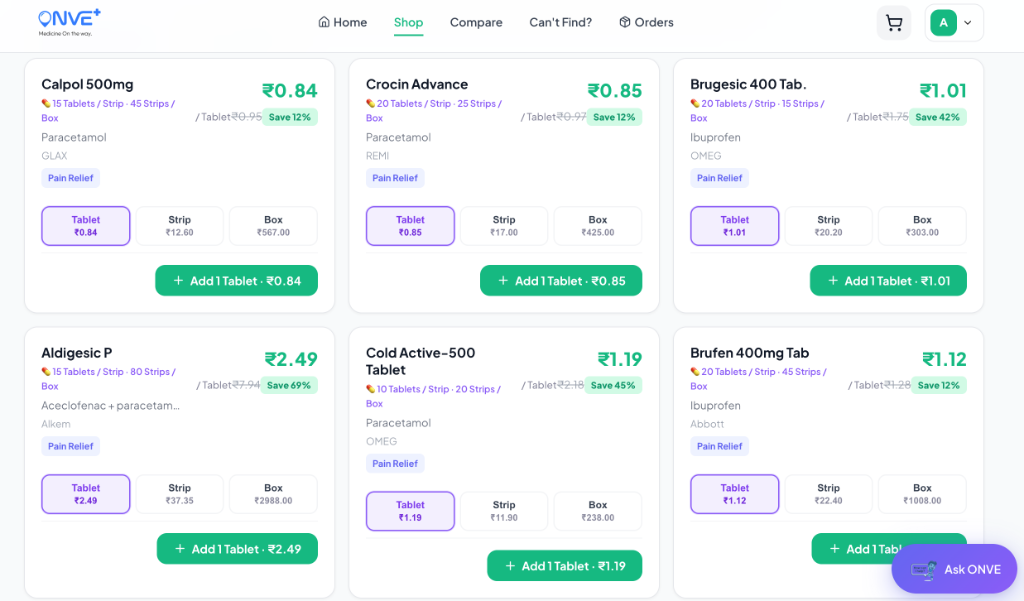
Task: Click the pill icon on Calpol pack info
Action: (x=46, y=103)
